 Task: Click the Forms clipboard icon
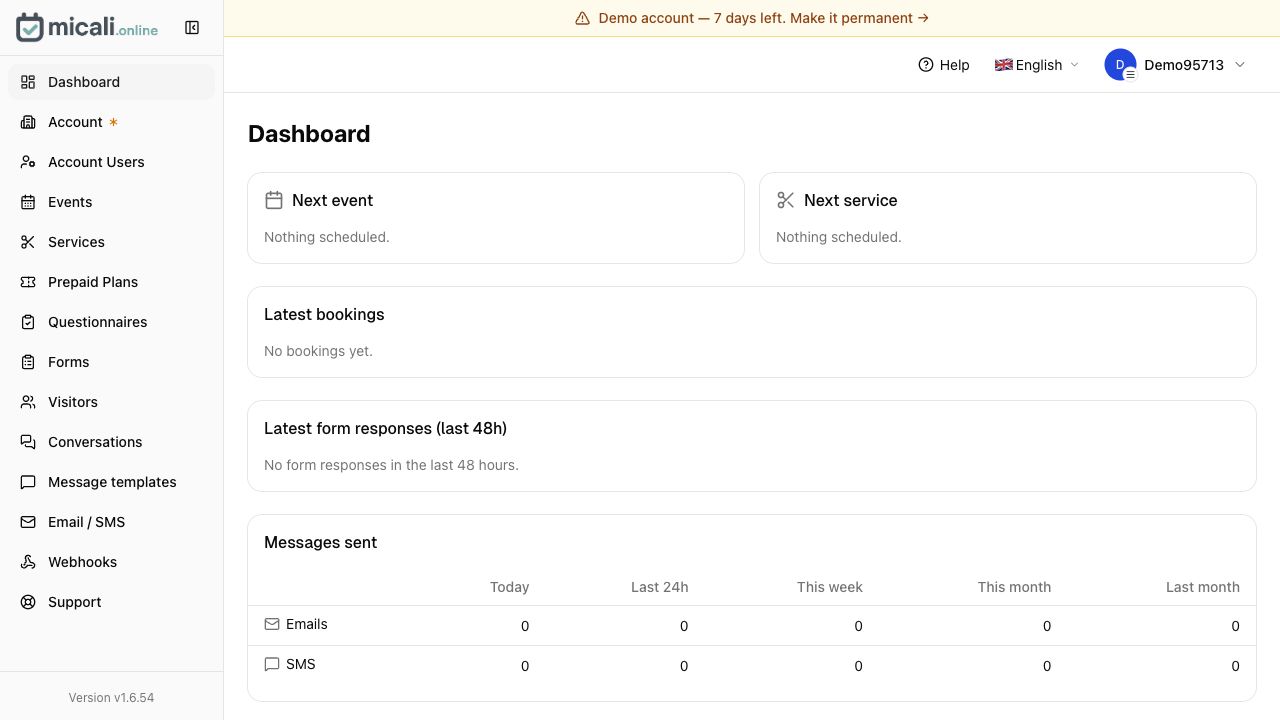(28, 362)
